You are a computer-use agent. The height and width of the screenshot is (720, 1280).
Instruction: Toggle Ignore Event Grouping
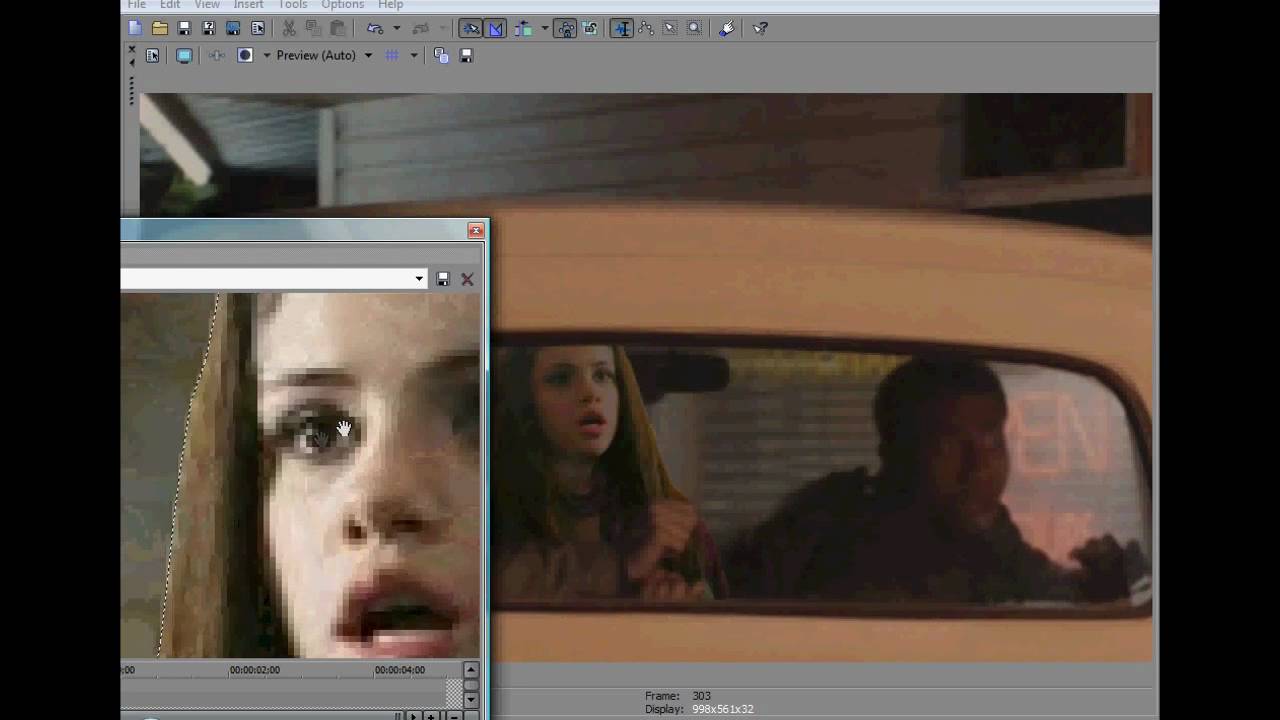591,28
